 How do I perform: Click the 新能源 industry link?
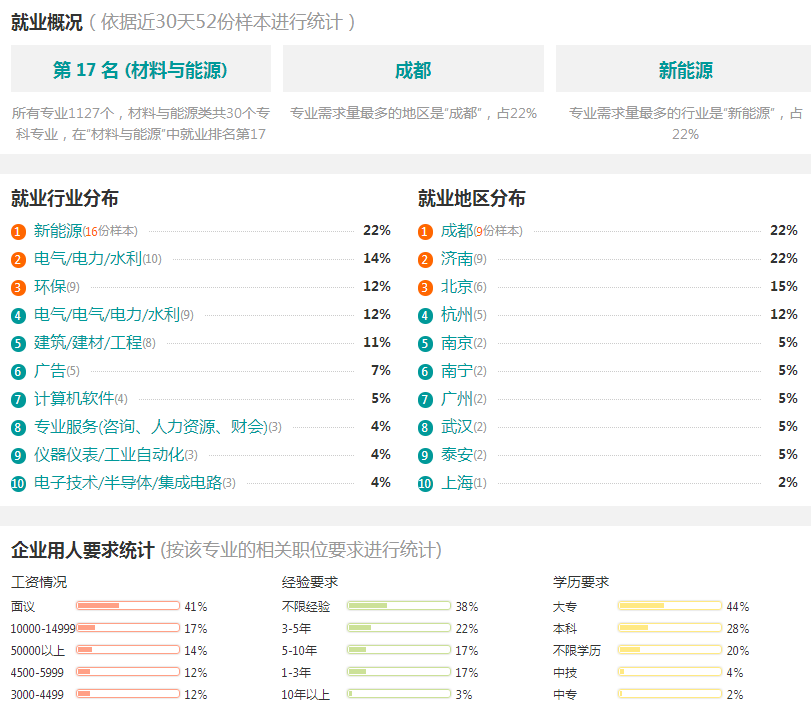point(58,231)
